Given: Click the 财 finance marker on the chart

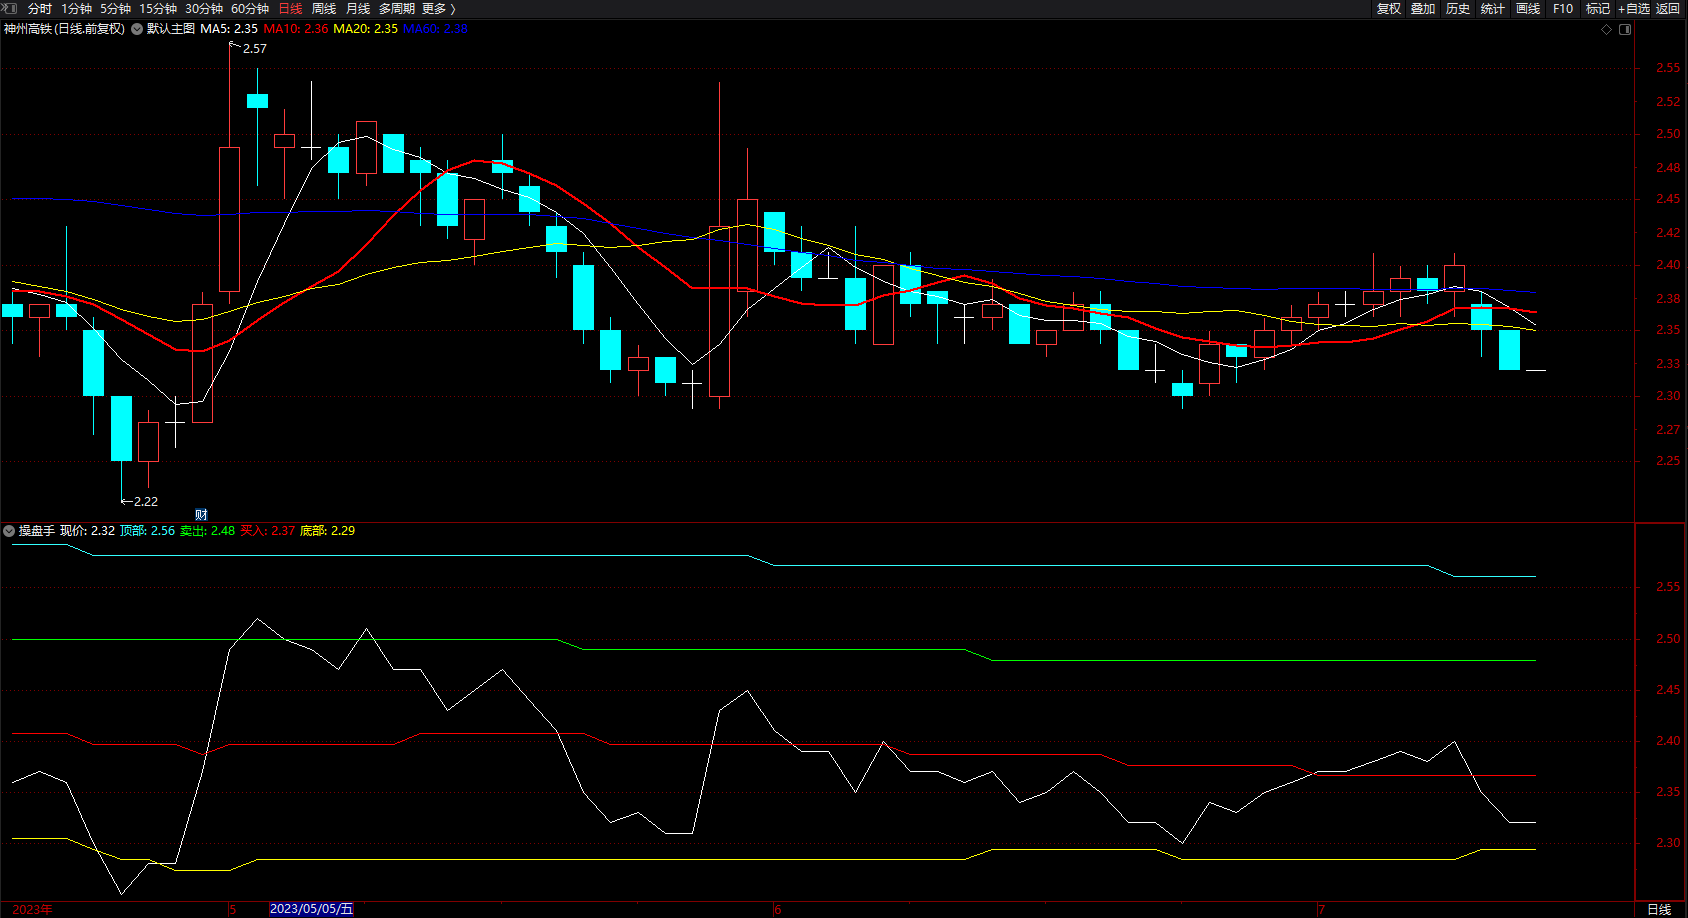Looking at the screenshot, I should click(x=201, y=515).
